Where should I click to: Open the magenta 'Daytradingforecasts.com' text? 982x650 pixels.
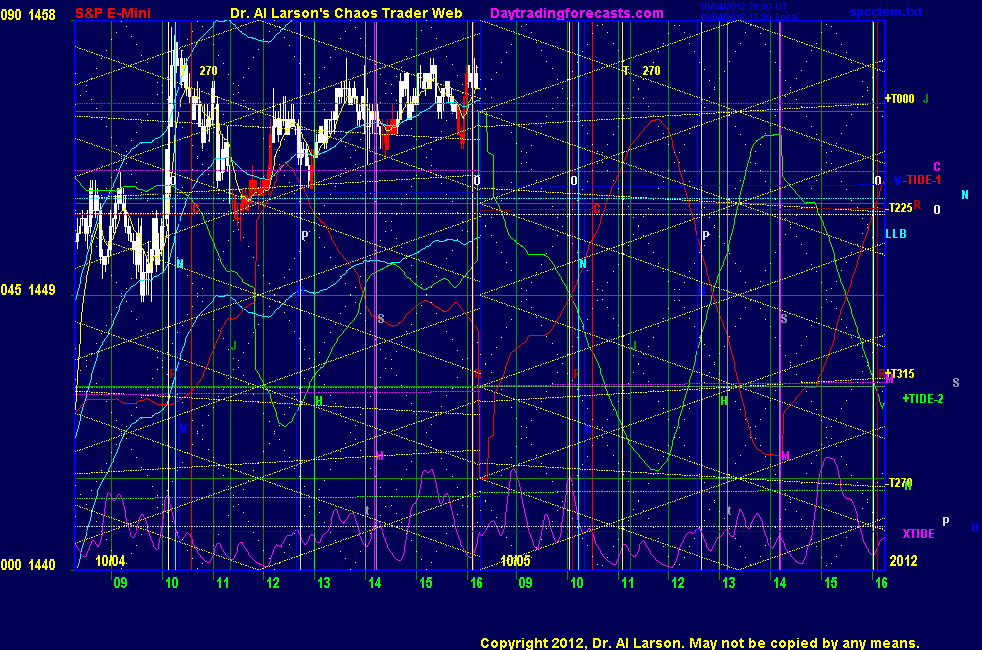(577, 13)
